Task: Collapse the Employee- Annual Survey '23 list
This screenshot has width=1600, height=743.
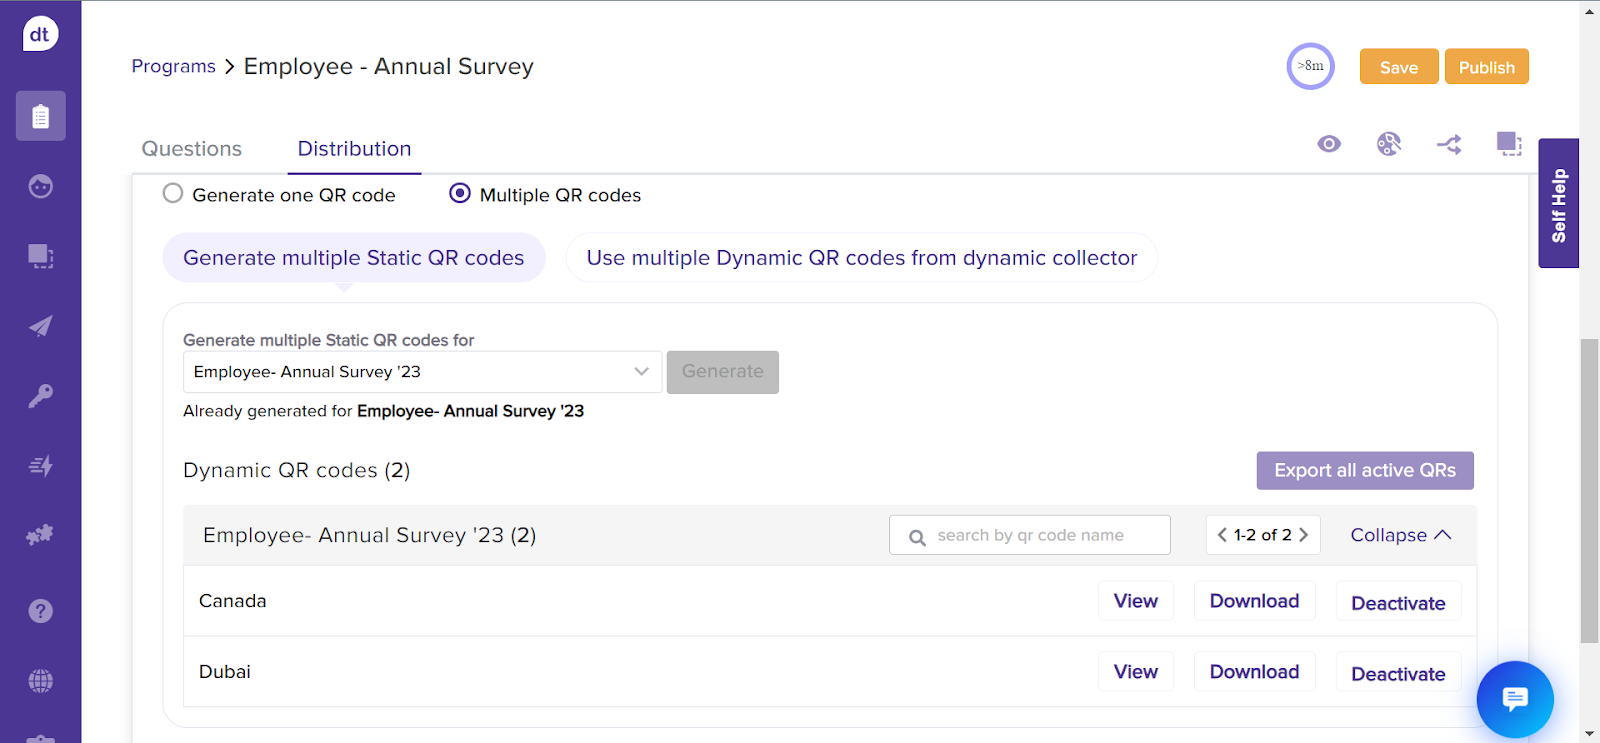Action: pyautogui.click(x=1400, y=535)
